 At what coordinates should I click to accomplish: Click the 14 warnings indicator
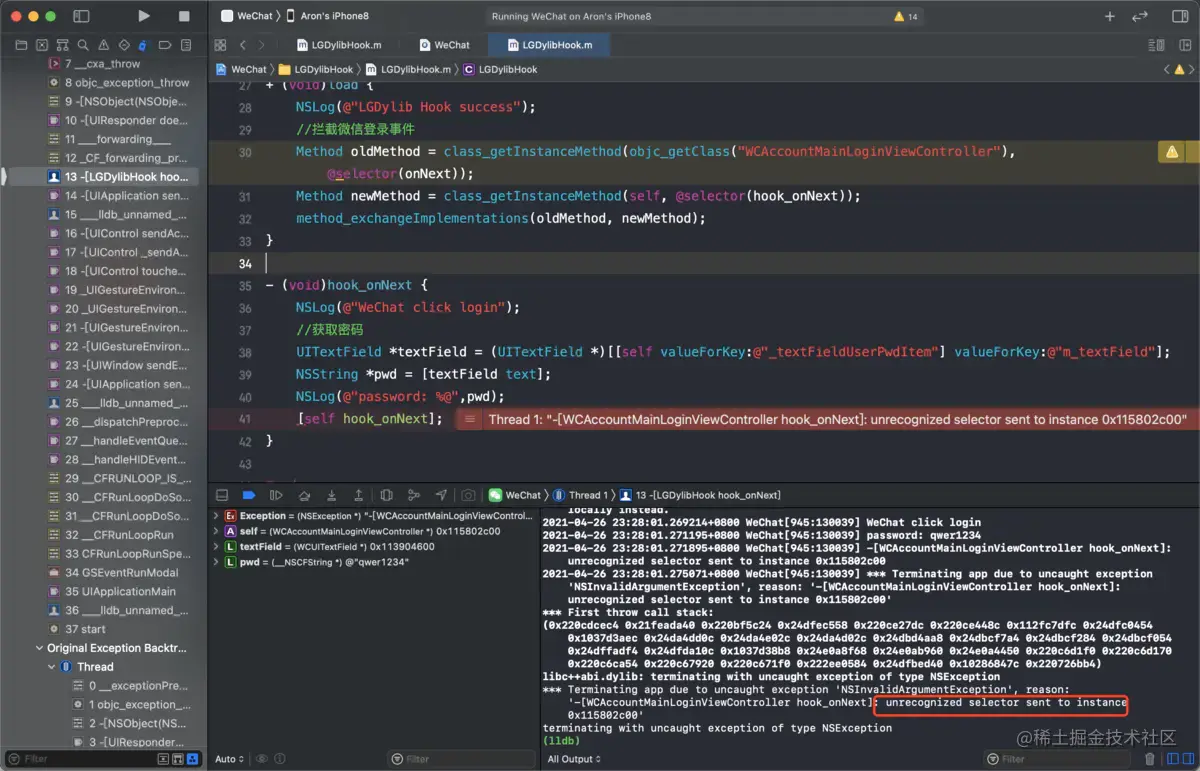coord(906,17)
